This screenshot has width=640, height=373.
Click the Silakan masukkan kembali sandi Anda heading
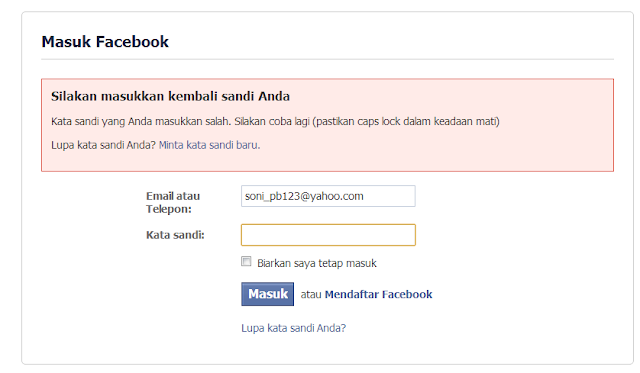click(170, 96)
